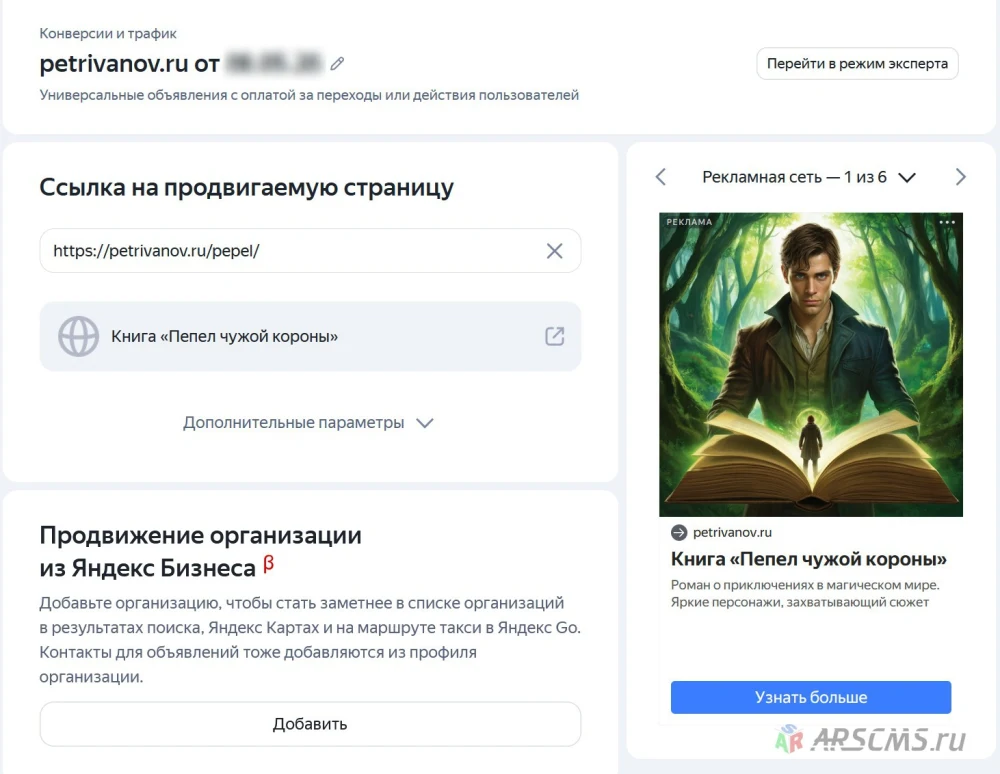Click the pencil icon to rename campaign
Image resolution: width=1000 pixels, height=774 pixels.
(337, 63)
